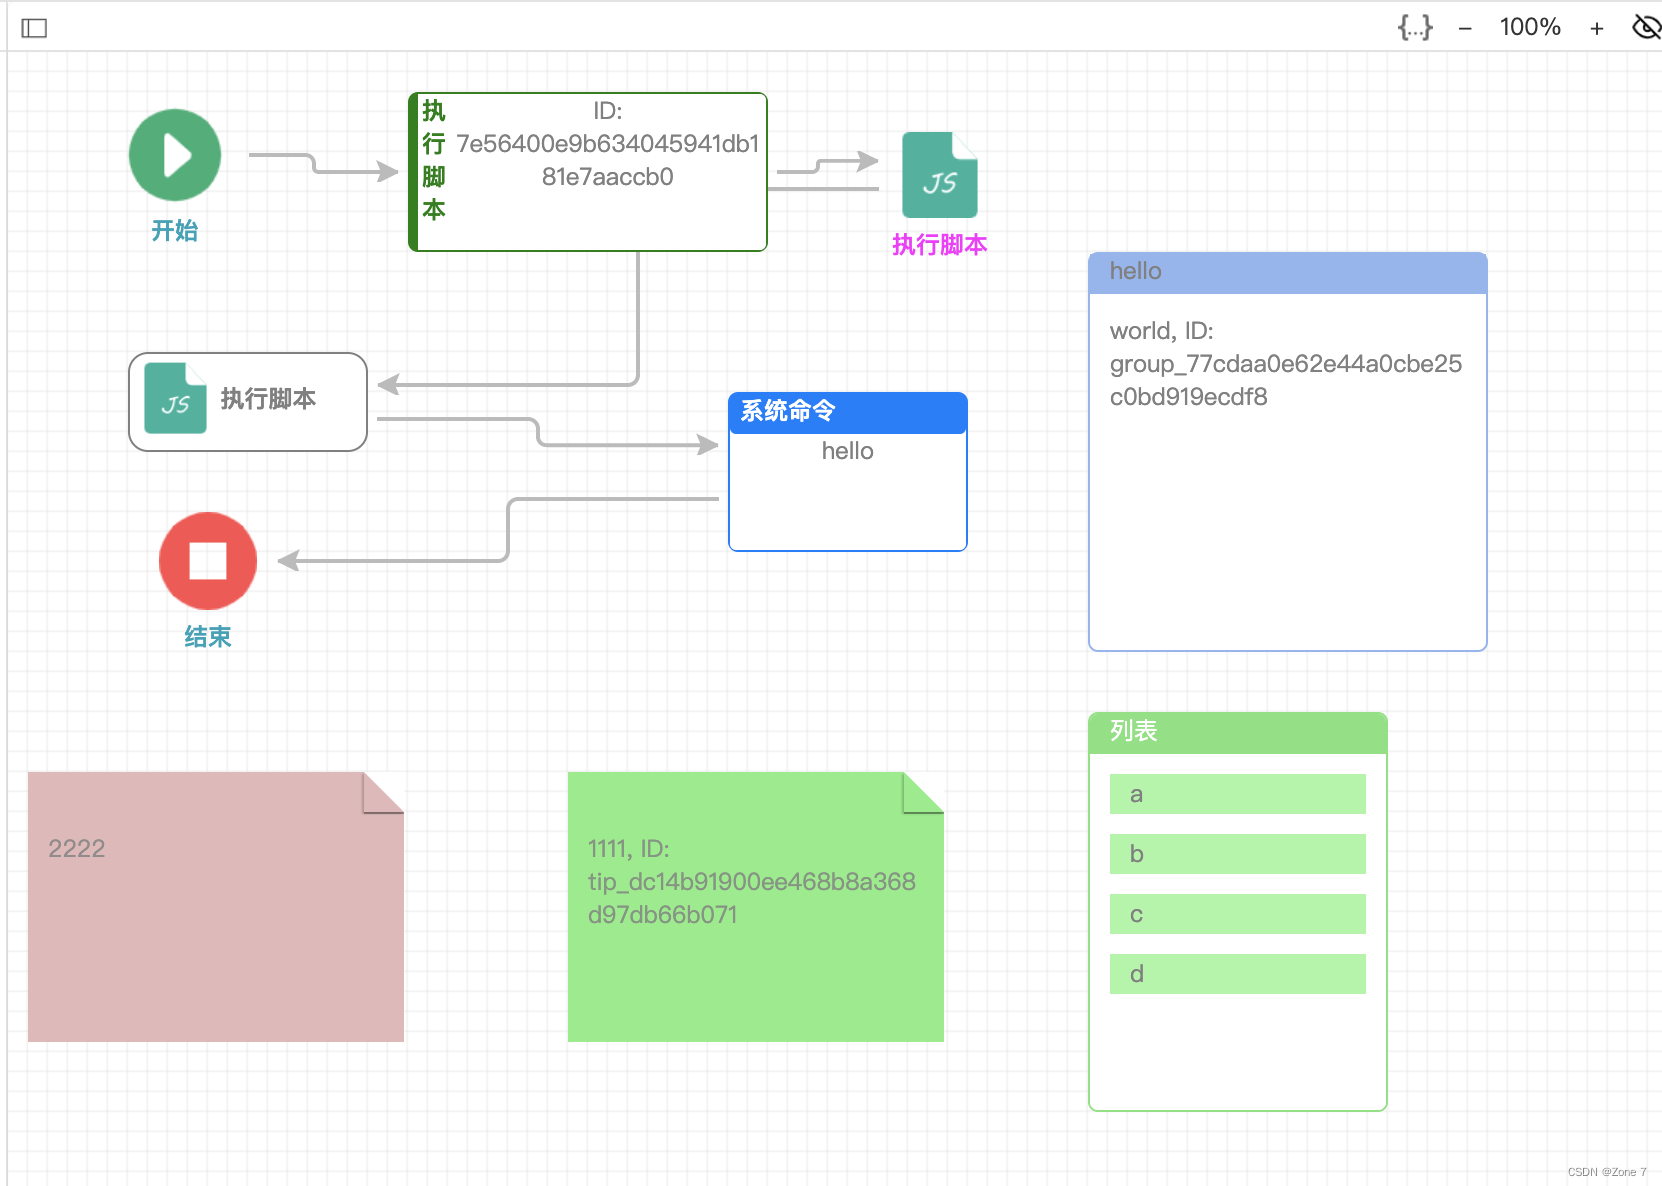
Task: Select the 系统命令 header
Action: [848, 412]
